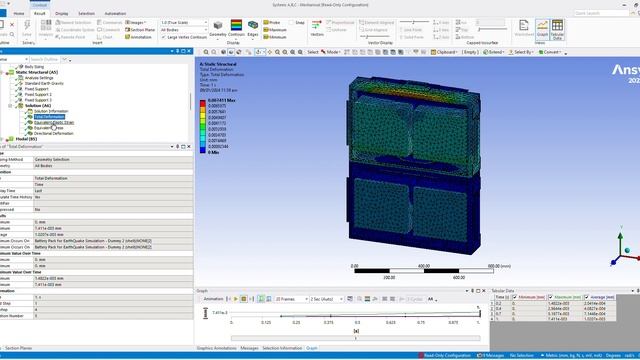Open the Messages tab below the graph

point(249,348)
